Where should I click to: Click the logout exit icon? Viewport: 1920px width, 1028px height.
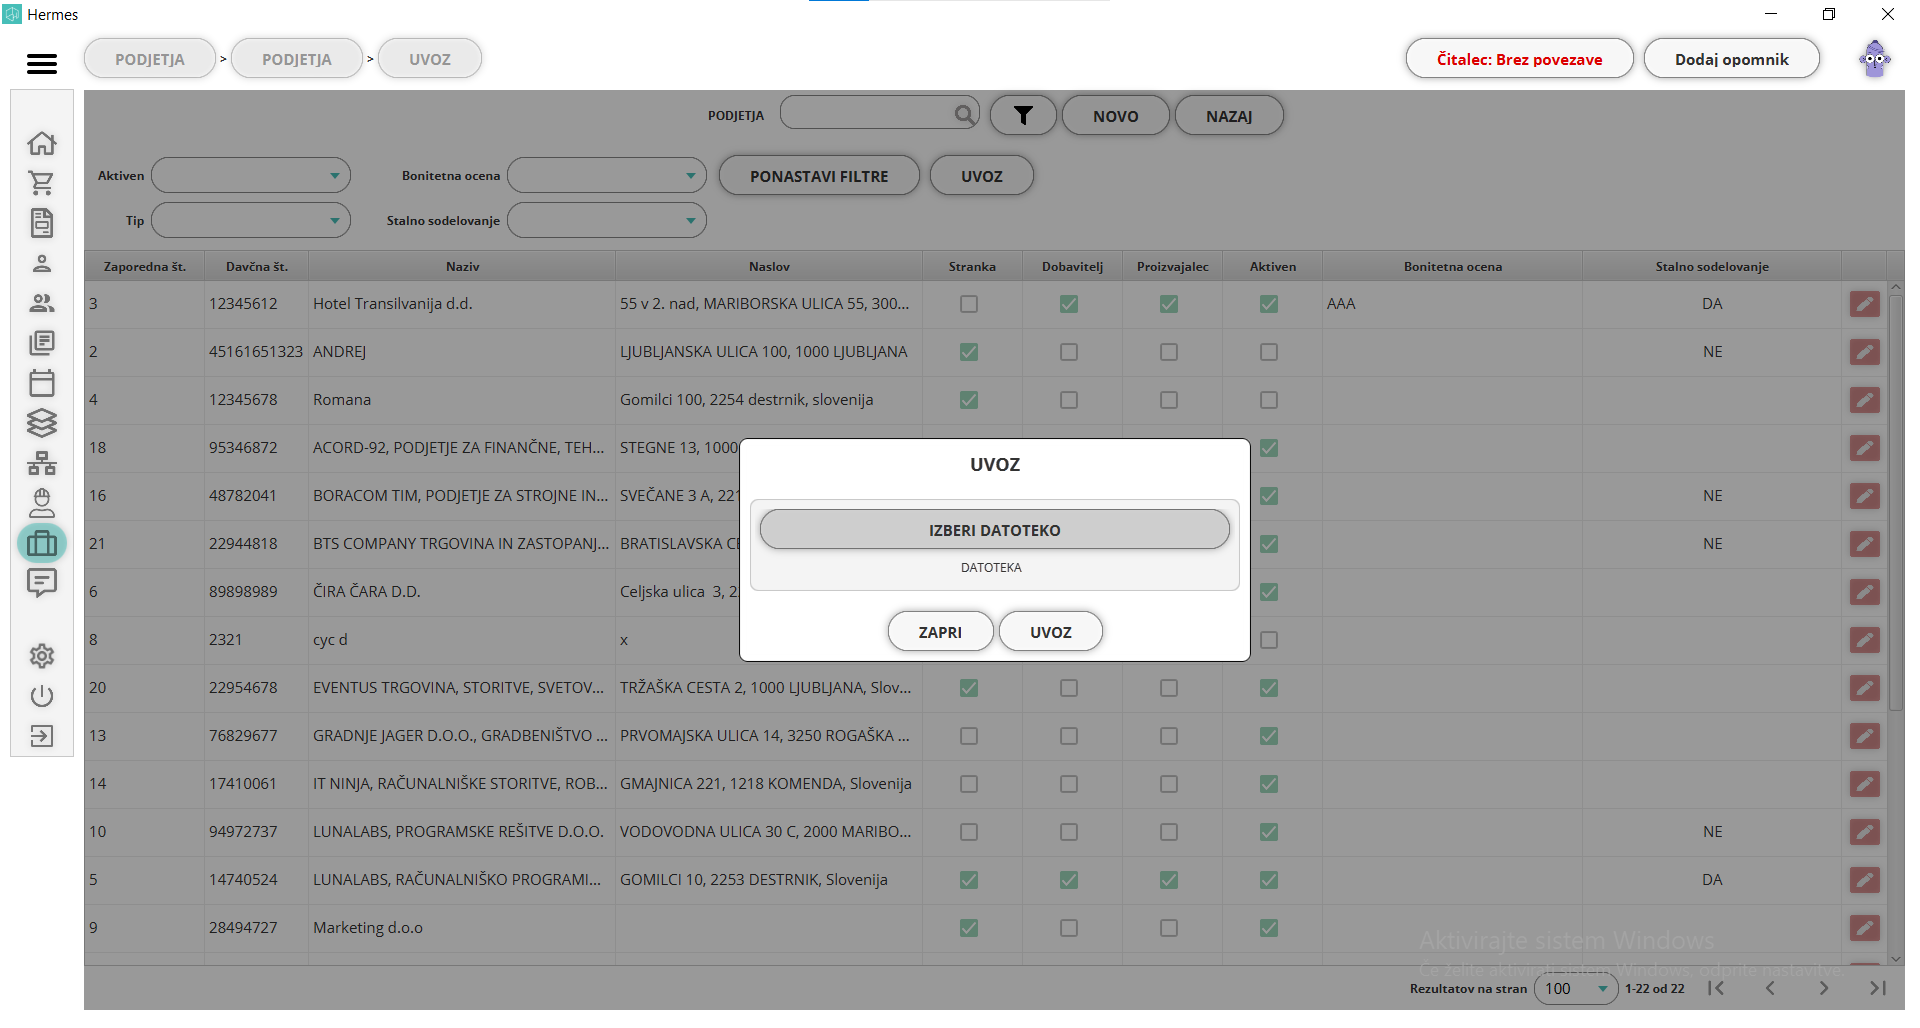coord(41,736)
